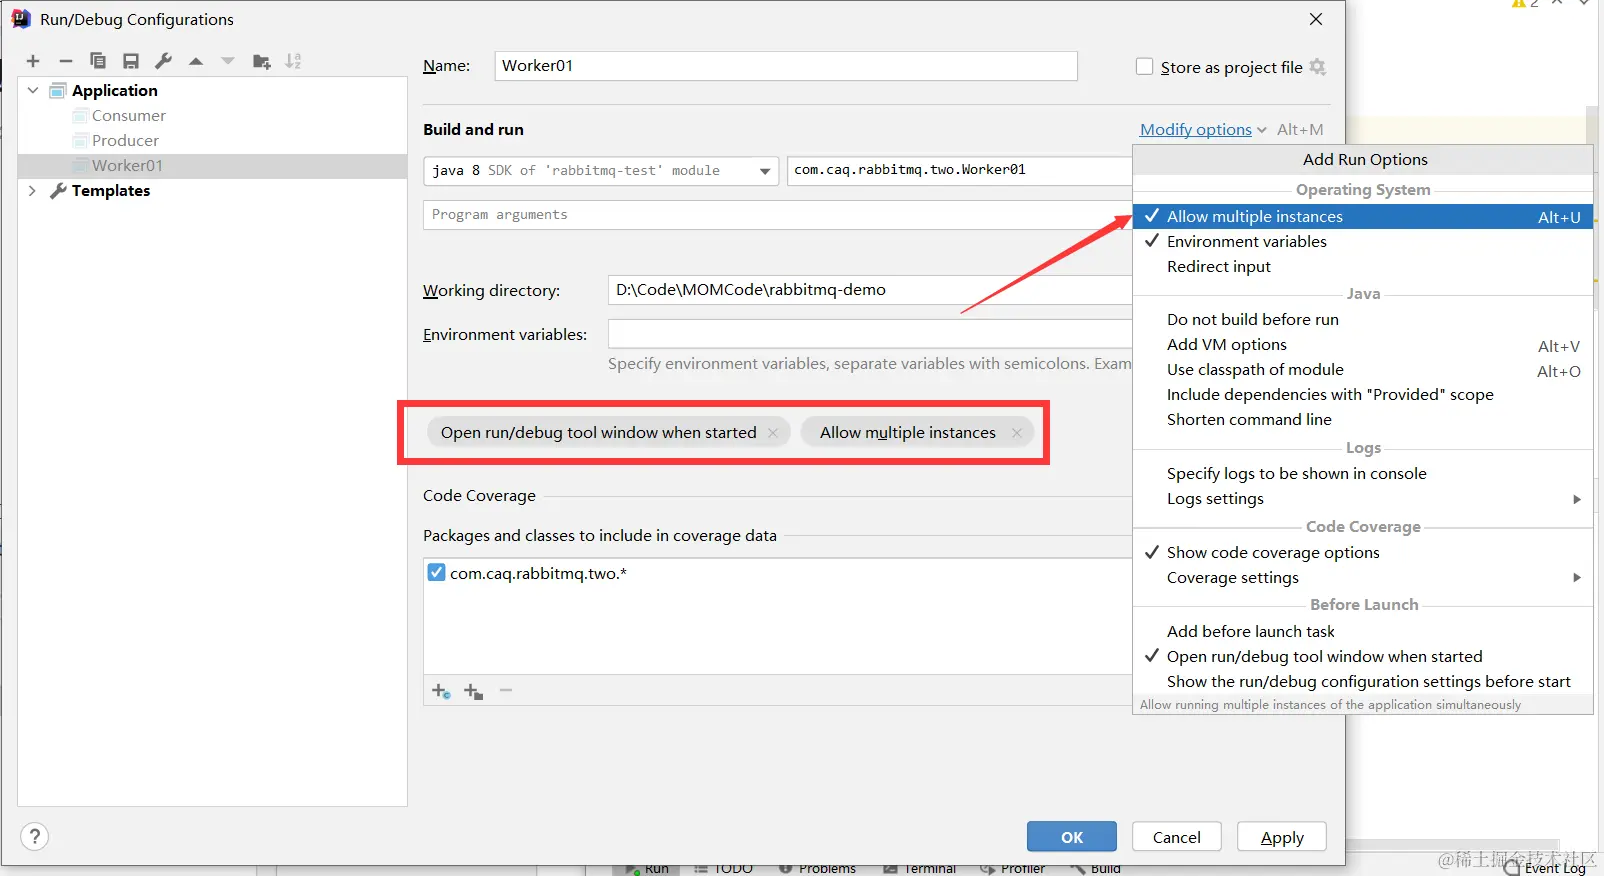Uncheck com.caq.rabbitmq.two.* coverage pattern
The height and width of the screenshot is (876, 1604).
[x=436, y=572]
